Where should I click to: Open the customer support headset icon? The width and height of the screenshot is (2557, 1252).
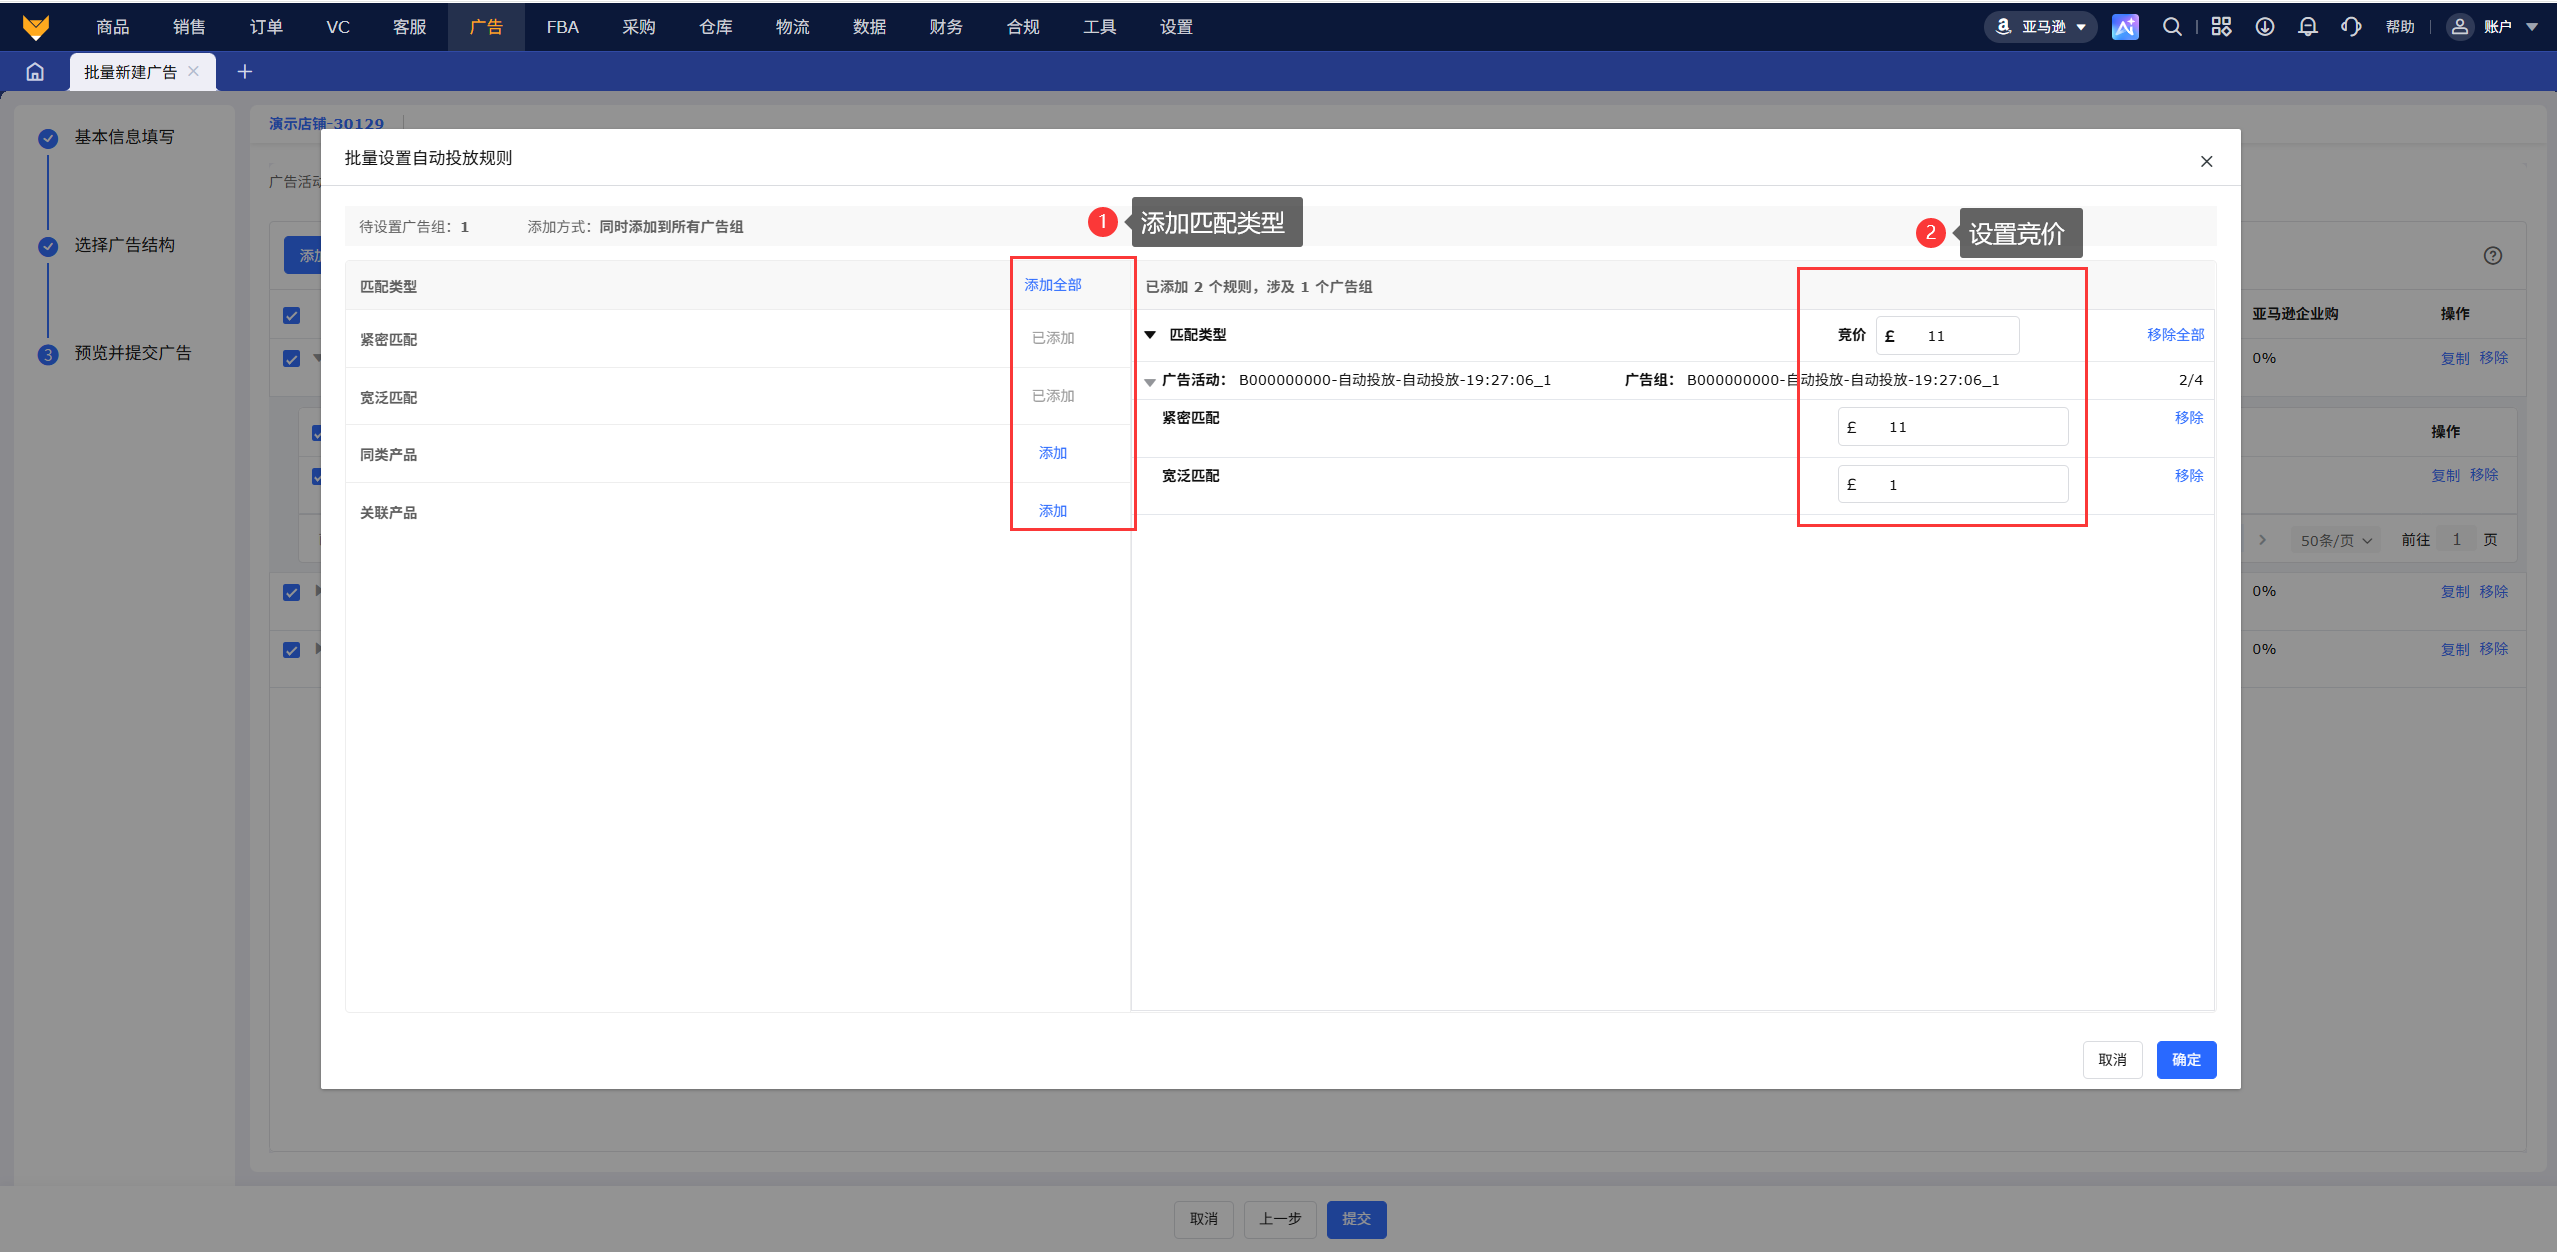point(2351,27)
